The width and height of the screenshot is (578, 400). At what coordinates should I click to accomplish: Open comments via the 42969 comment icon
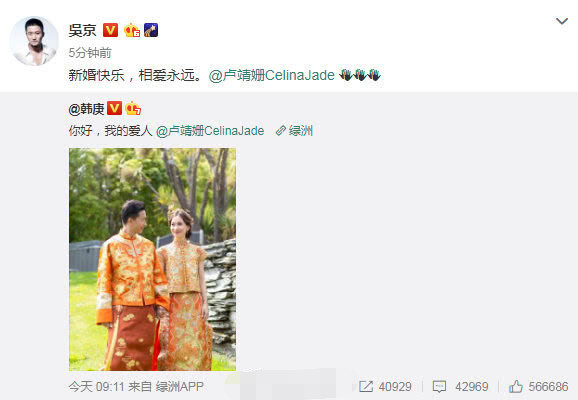point(460,386)
